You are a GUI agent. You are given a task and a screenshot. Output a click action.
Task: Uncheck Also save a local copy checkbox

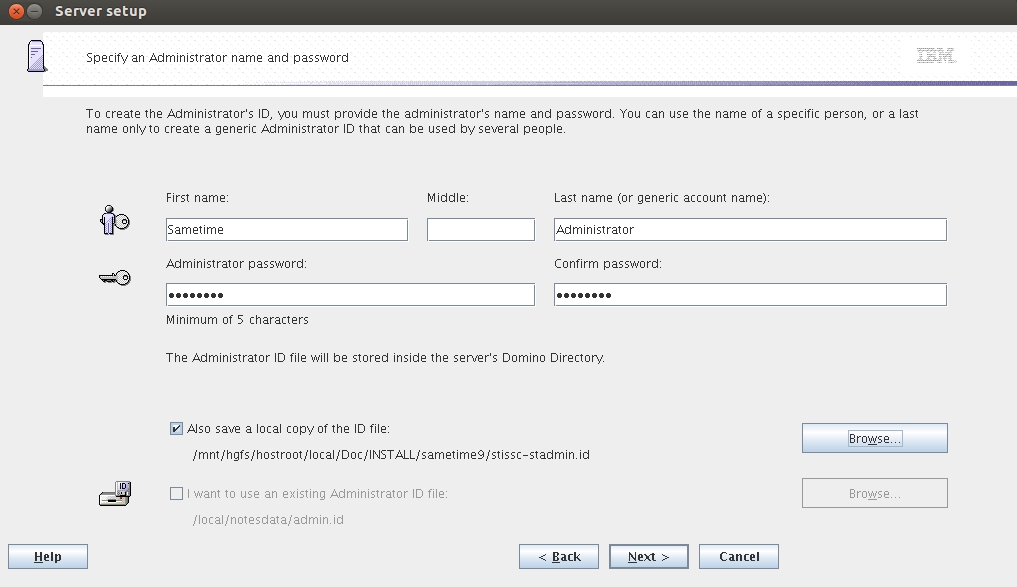coord(177,429)
